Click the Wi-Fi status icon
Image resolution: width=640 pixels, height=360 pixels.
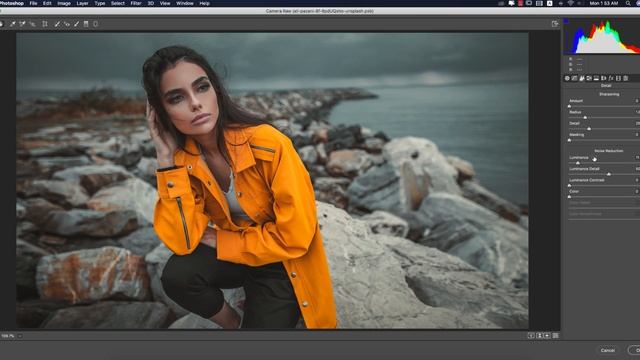coord(571,3)
